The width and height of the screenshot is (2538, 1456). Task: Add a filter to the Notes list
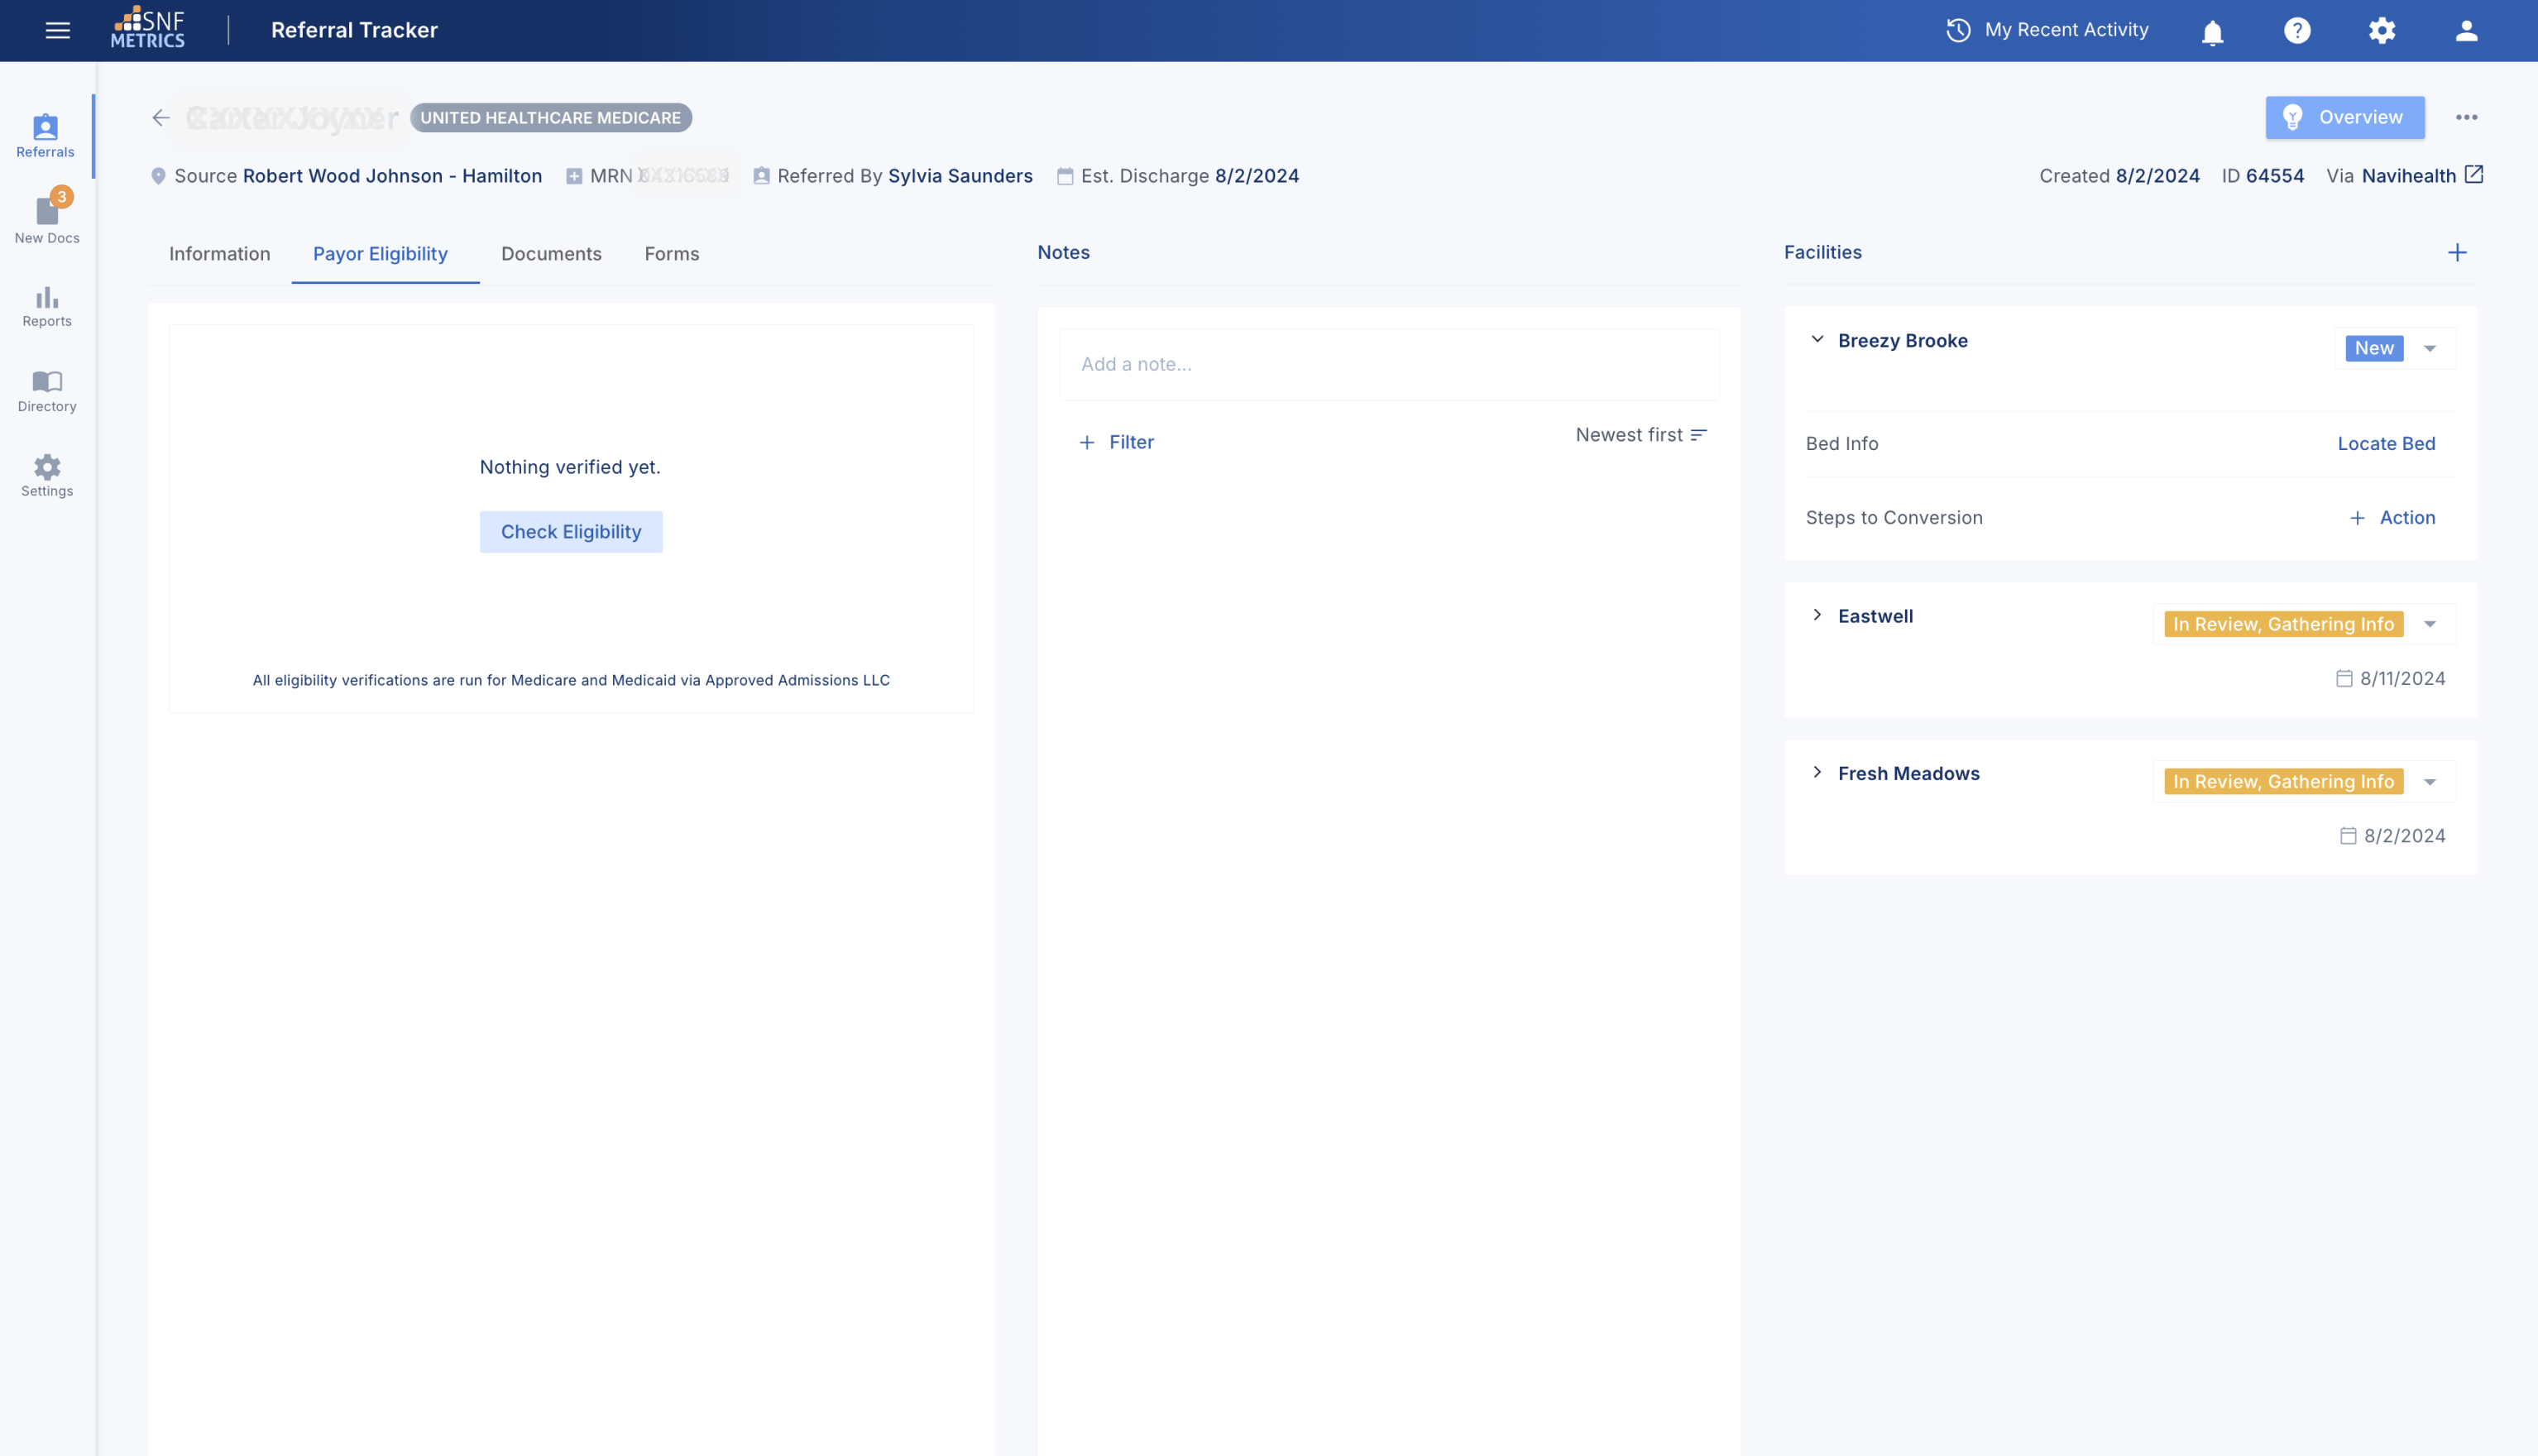tap(1116, 441)
